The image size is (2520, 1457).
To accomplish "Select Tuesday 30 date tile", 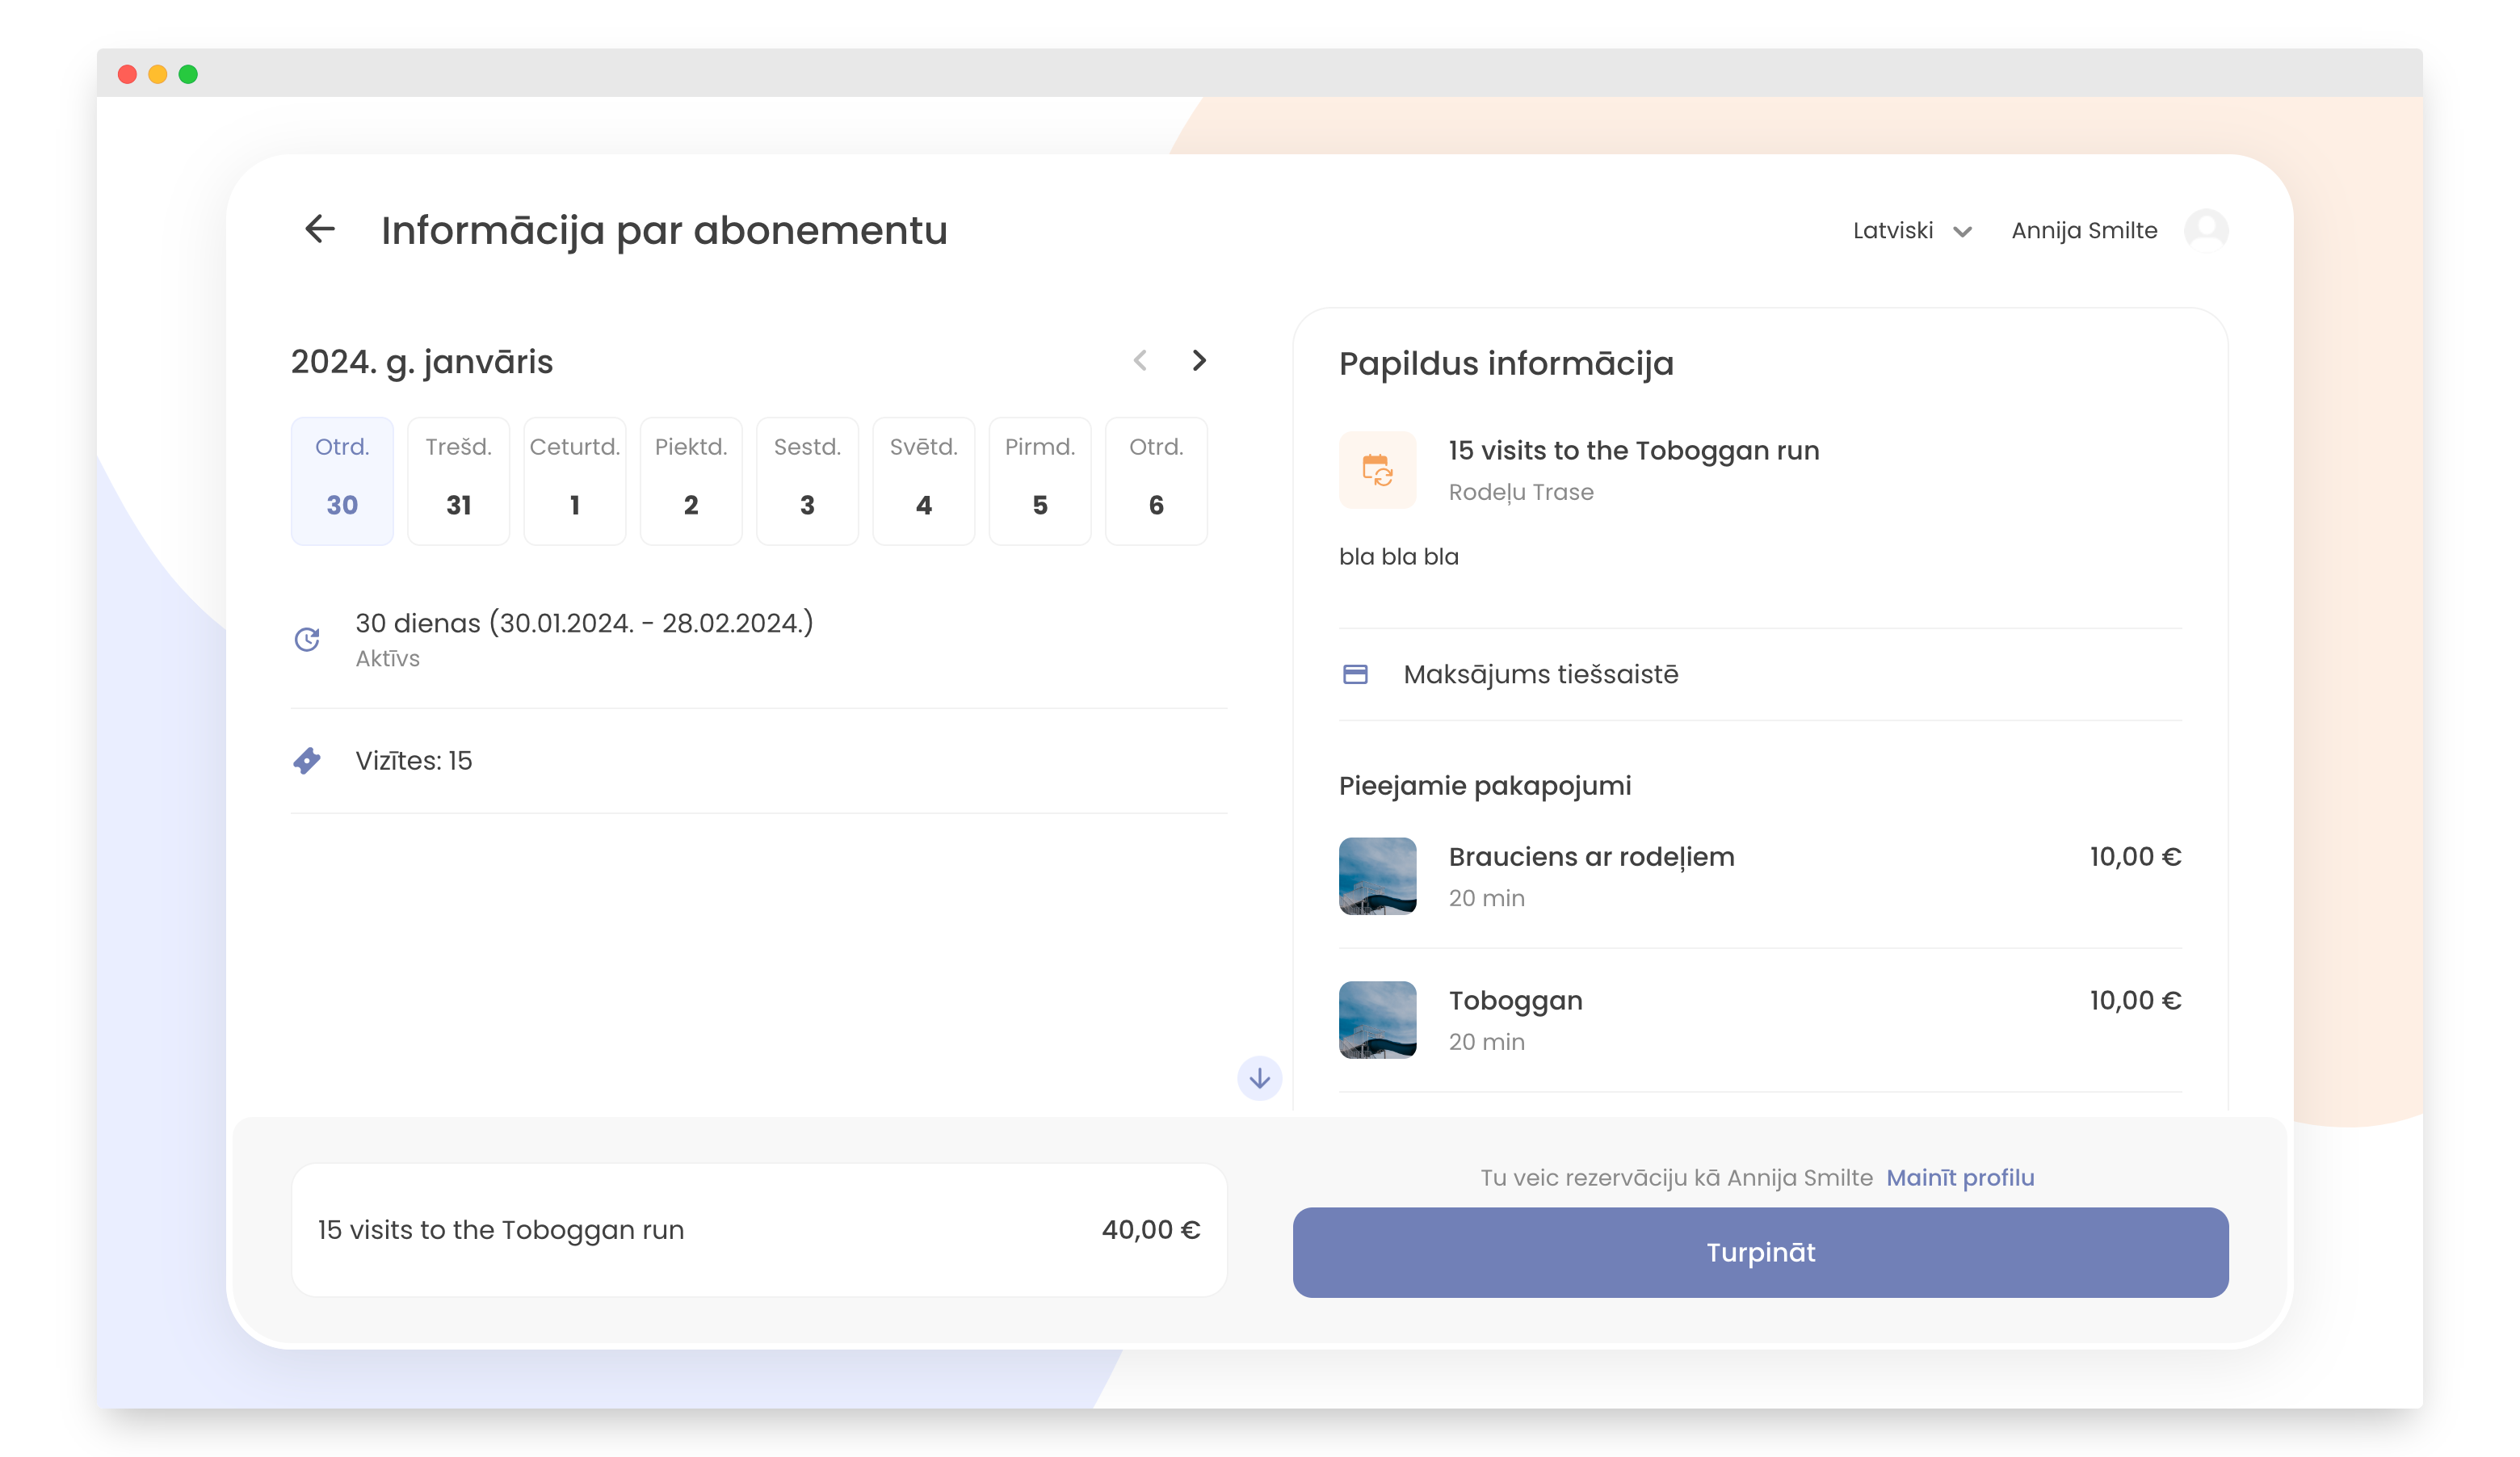I will click(x=342, y=481).
